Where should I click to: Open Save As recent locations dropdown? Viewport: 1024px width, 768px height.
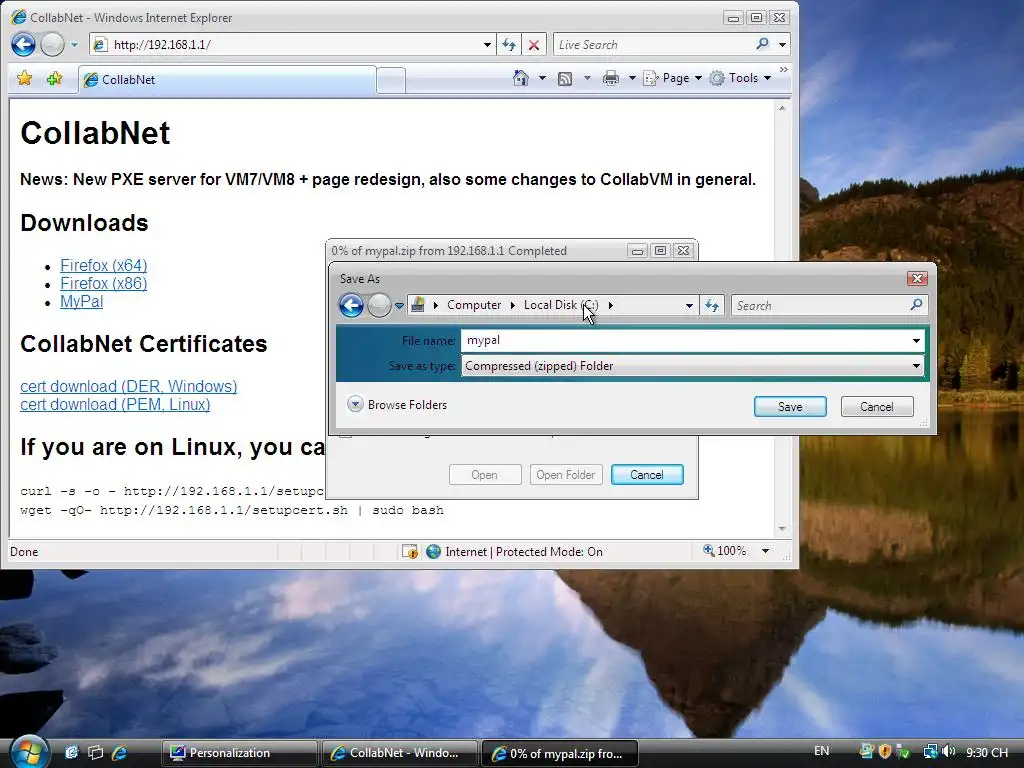(x=399, y=306)
